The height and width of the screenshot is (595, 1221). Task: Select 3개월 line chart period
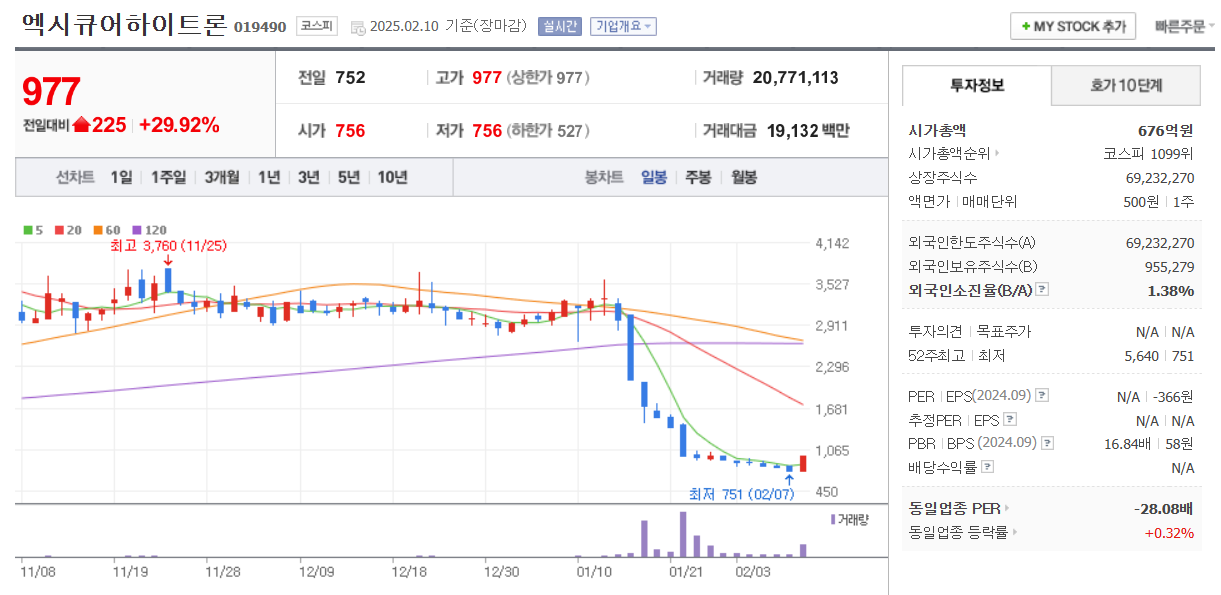pos(222,177)
